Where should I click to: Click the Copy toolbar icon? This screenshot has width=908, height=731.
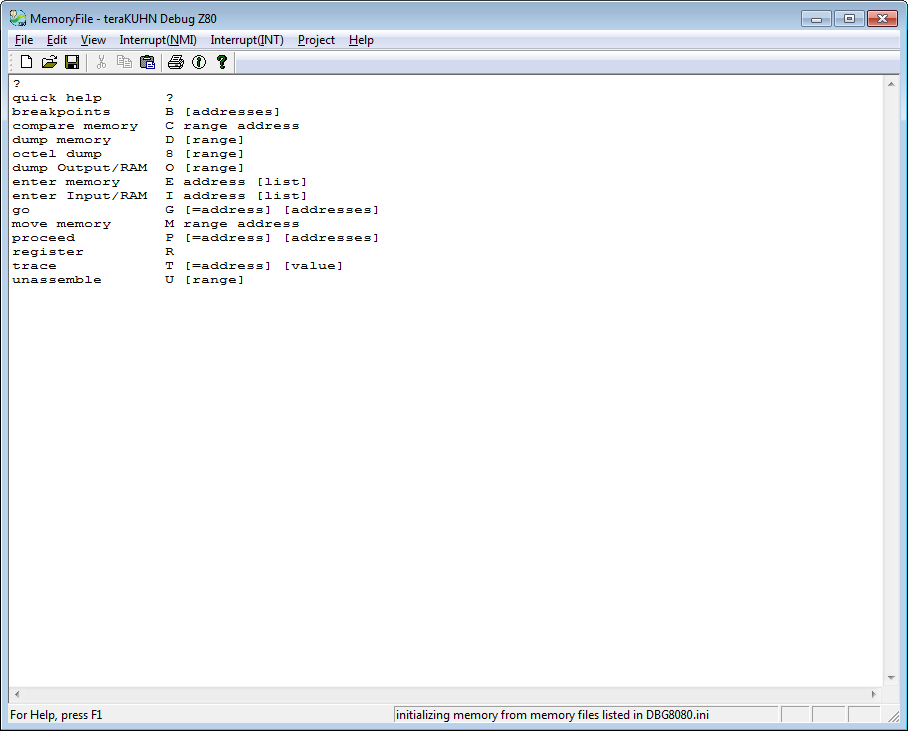click(124, 63)
